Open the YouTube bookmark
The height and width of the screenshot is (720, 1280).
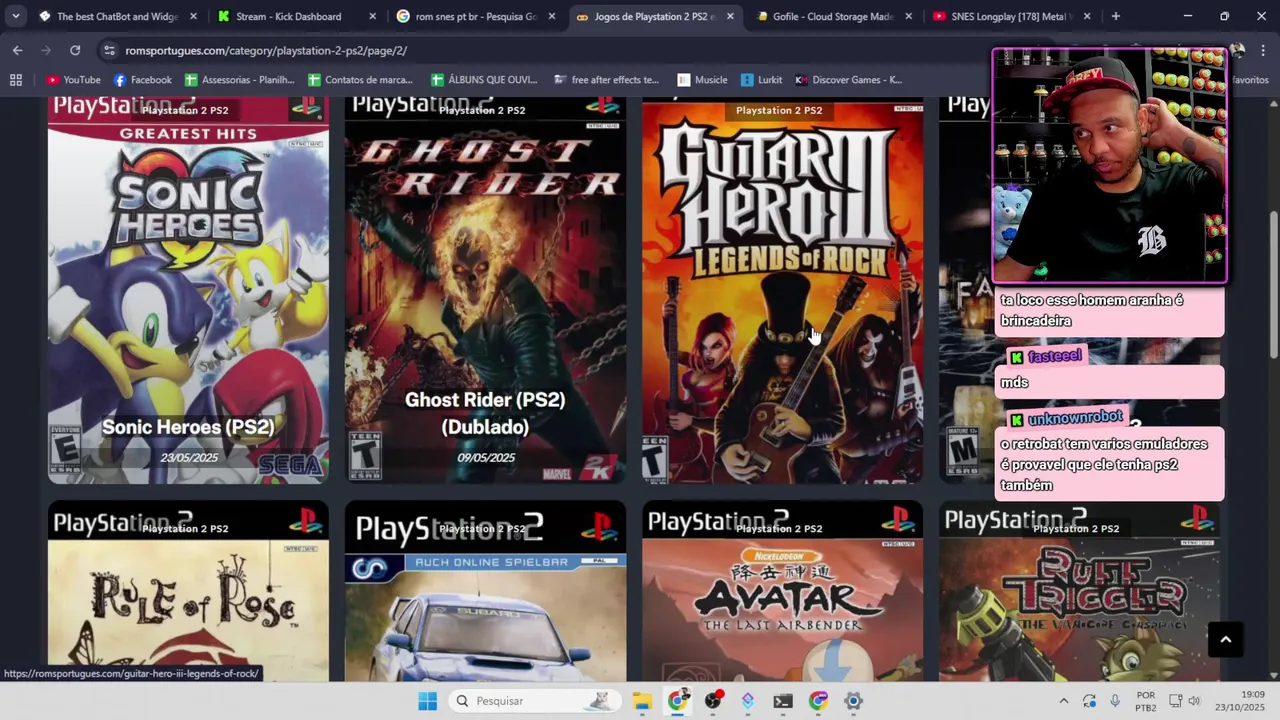[73, 80]
